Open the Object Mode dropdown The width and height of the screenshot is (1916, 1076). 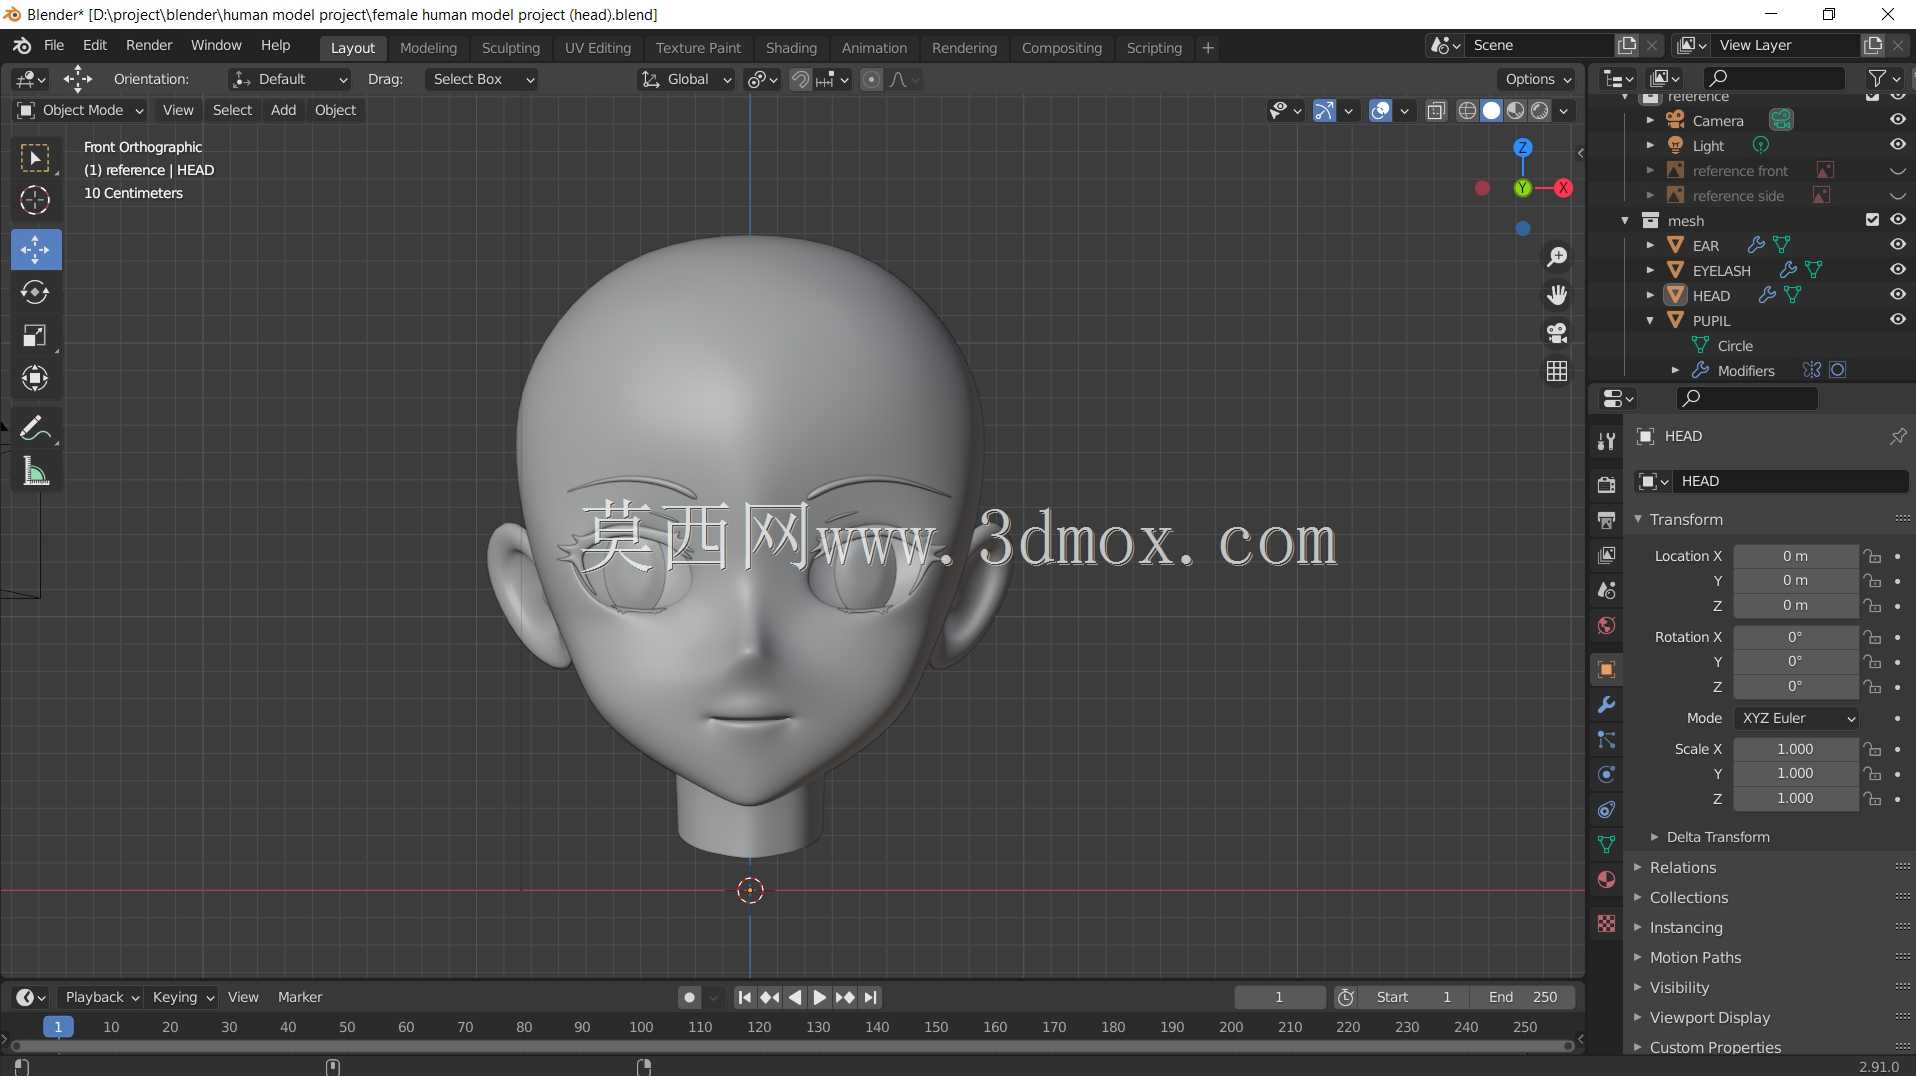pos(80,110)
